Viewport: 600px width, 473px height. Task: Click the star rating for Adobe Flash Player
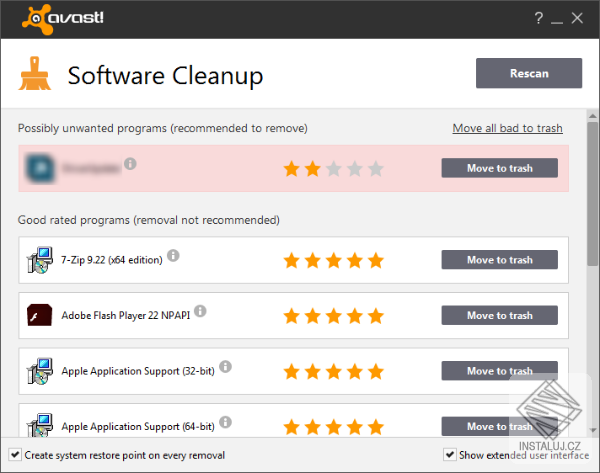[333, 316]
